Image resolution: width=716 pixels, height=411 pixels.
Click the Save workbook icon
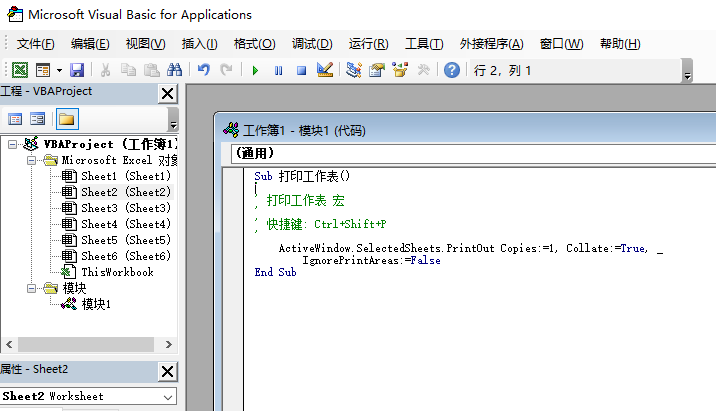tap(77, 70)
